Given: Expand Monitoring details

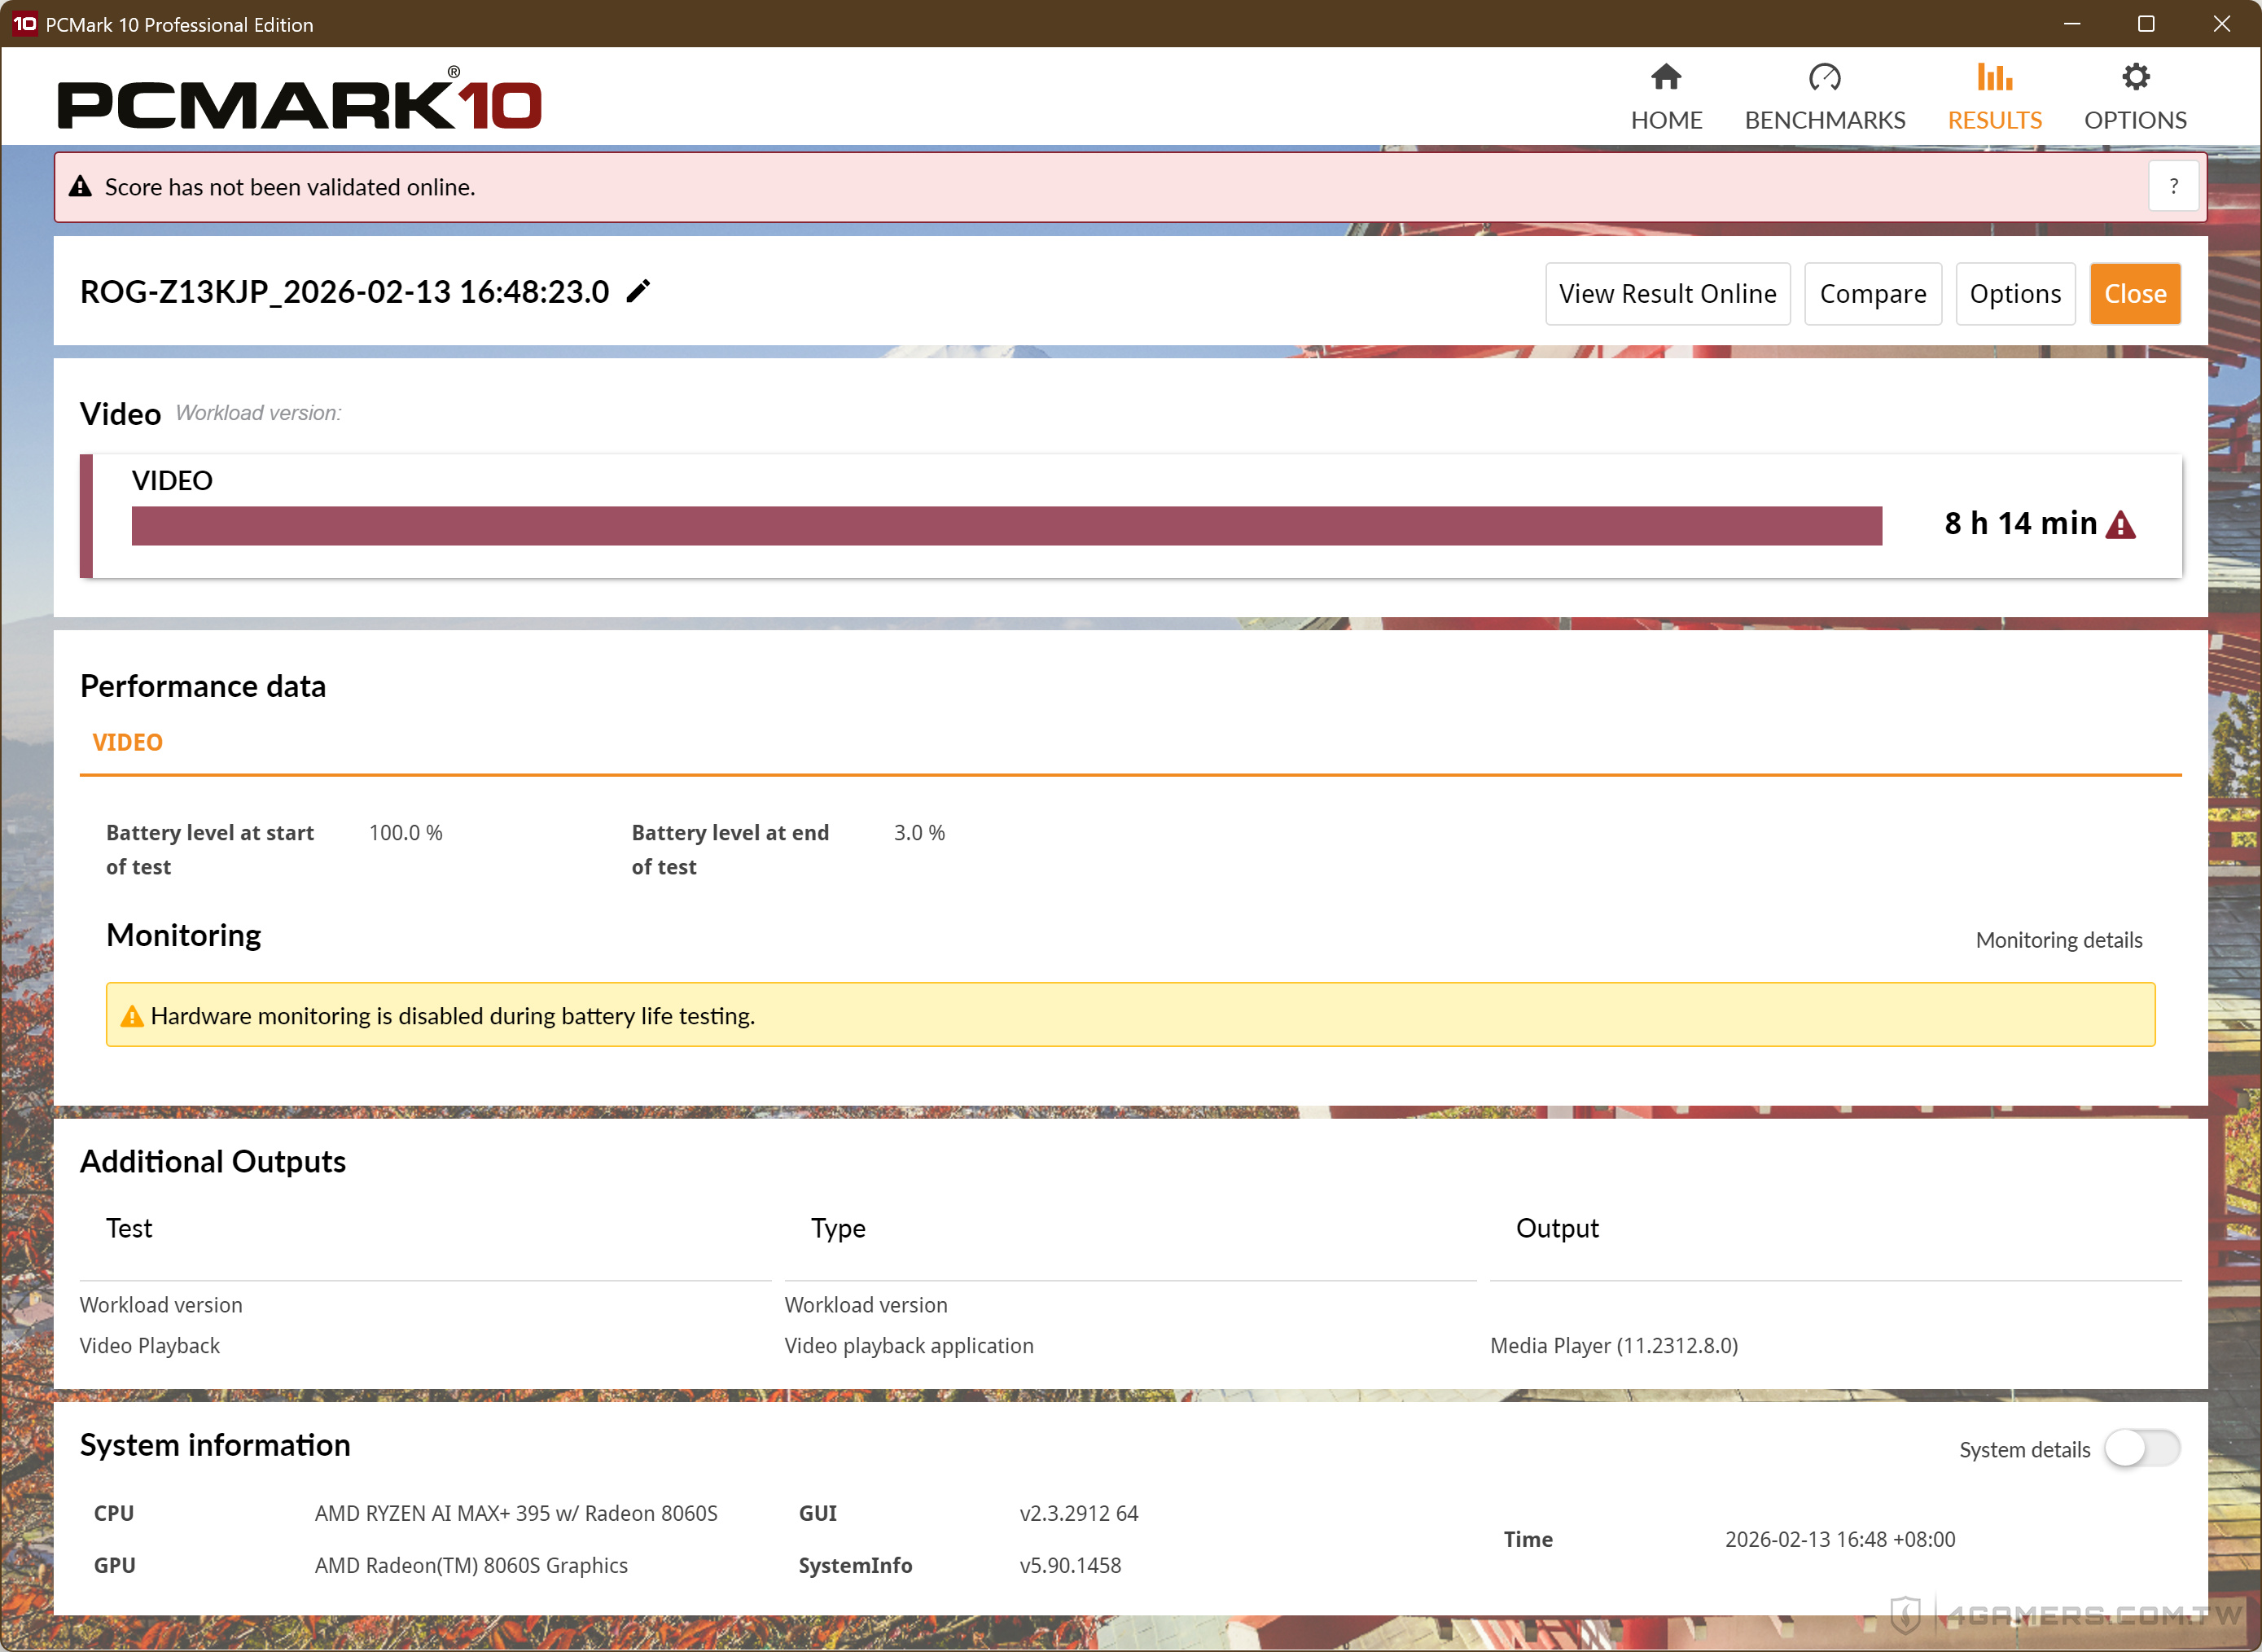Looking at the screenshot, I should [x=2058, y=940].
